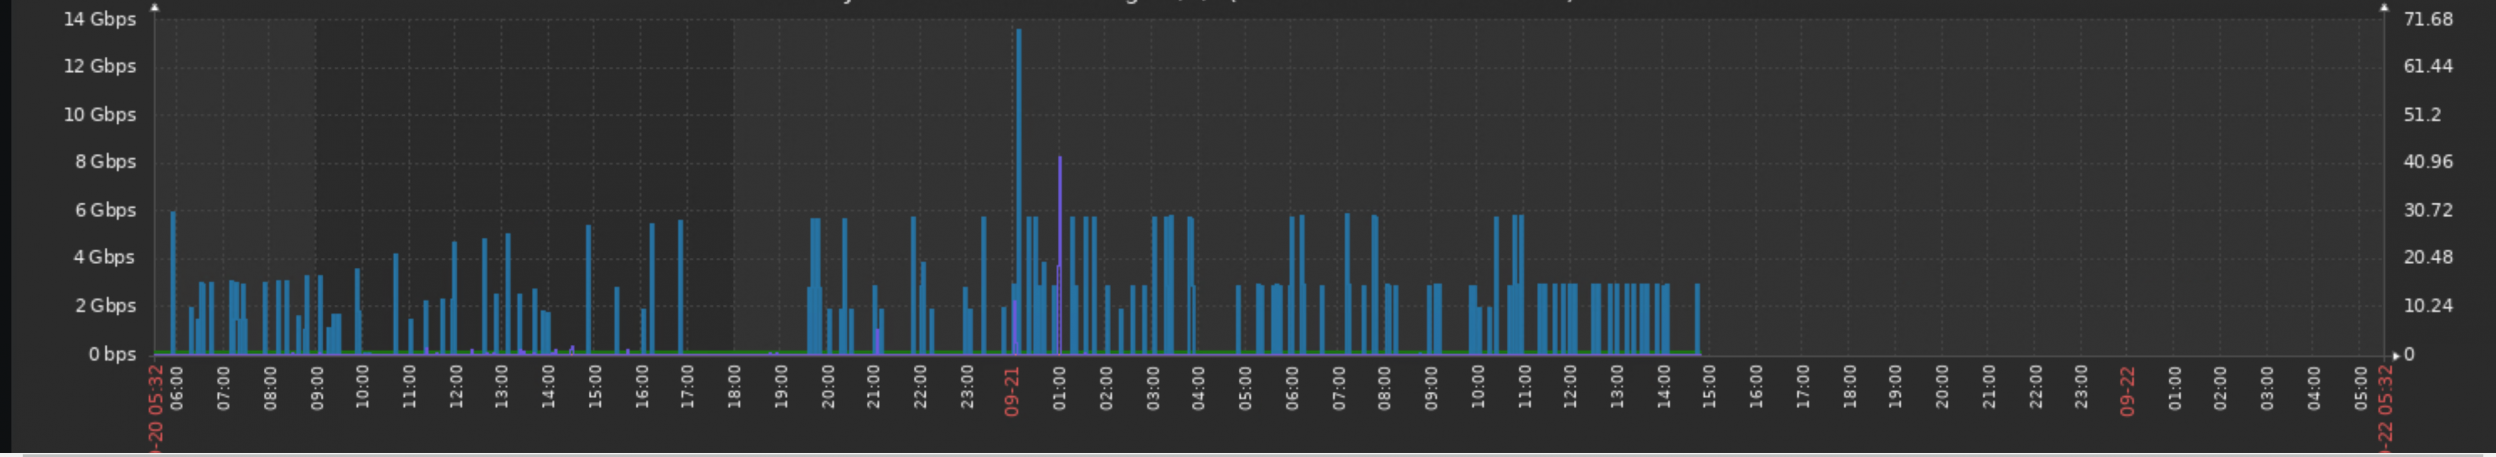Click the 23:00 label just before 09-22
This screenshot has height=457, width=2496.
tap(2081, 388)
